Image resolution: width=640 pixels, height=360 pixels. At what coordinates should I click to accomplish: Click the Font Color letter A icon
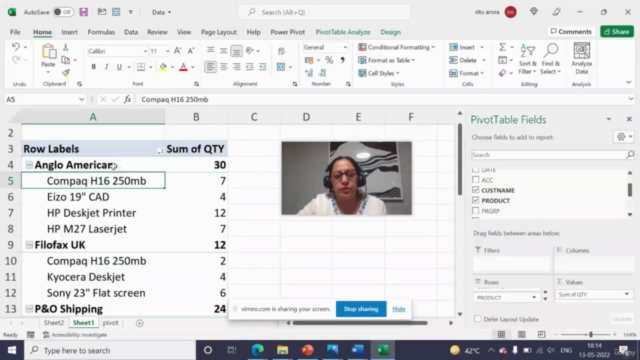pyautogui.click(x=183, y=67)
